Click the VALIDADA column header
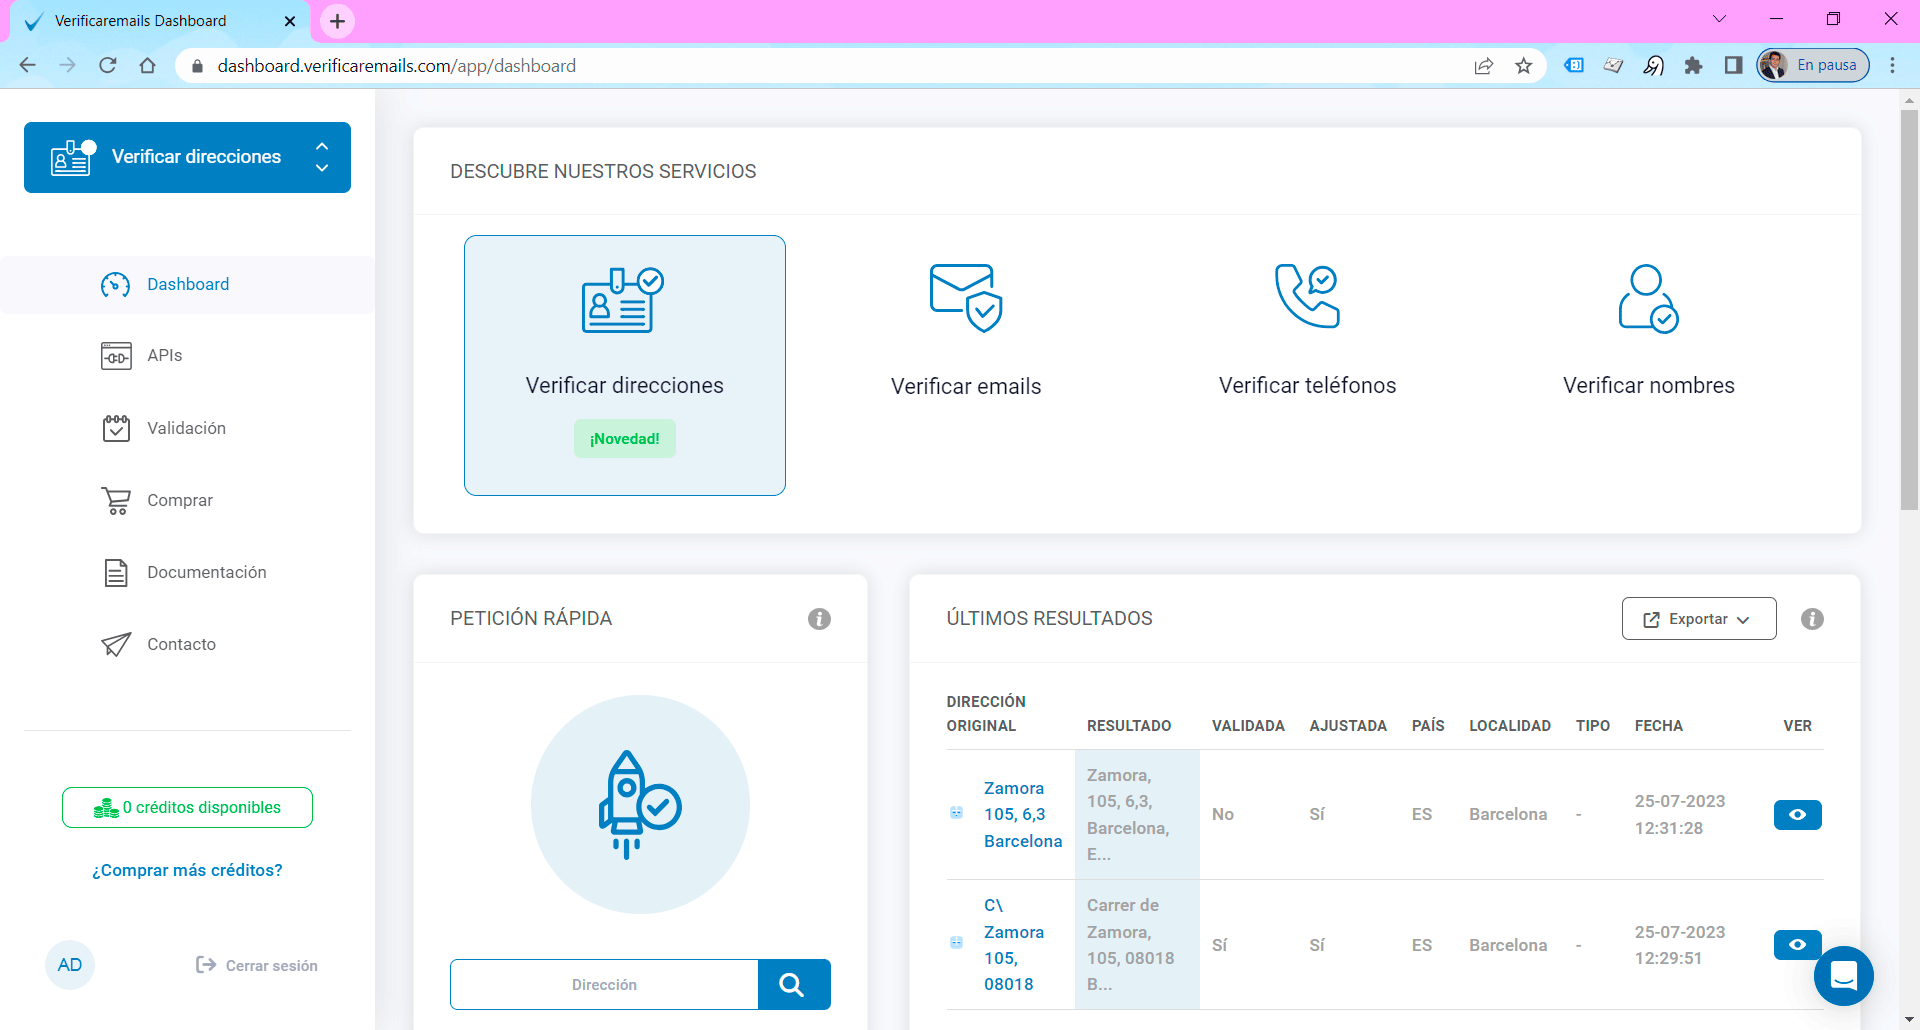Image resolution: width=1920 pixels, height=1030 pixels. pyautogui.click(x=1248, y=726)
